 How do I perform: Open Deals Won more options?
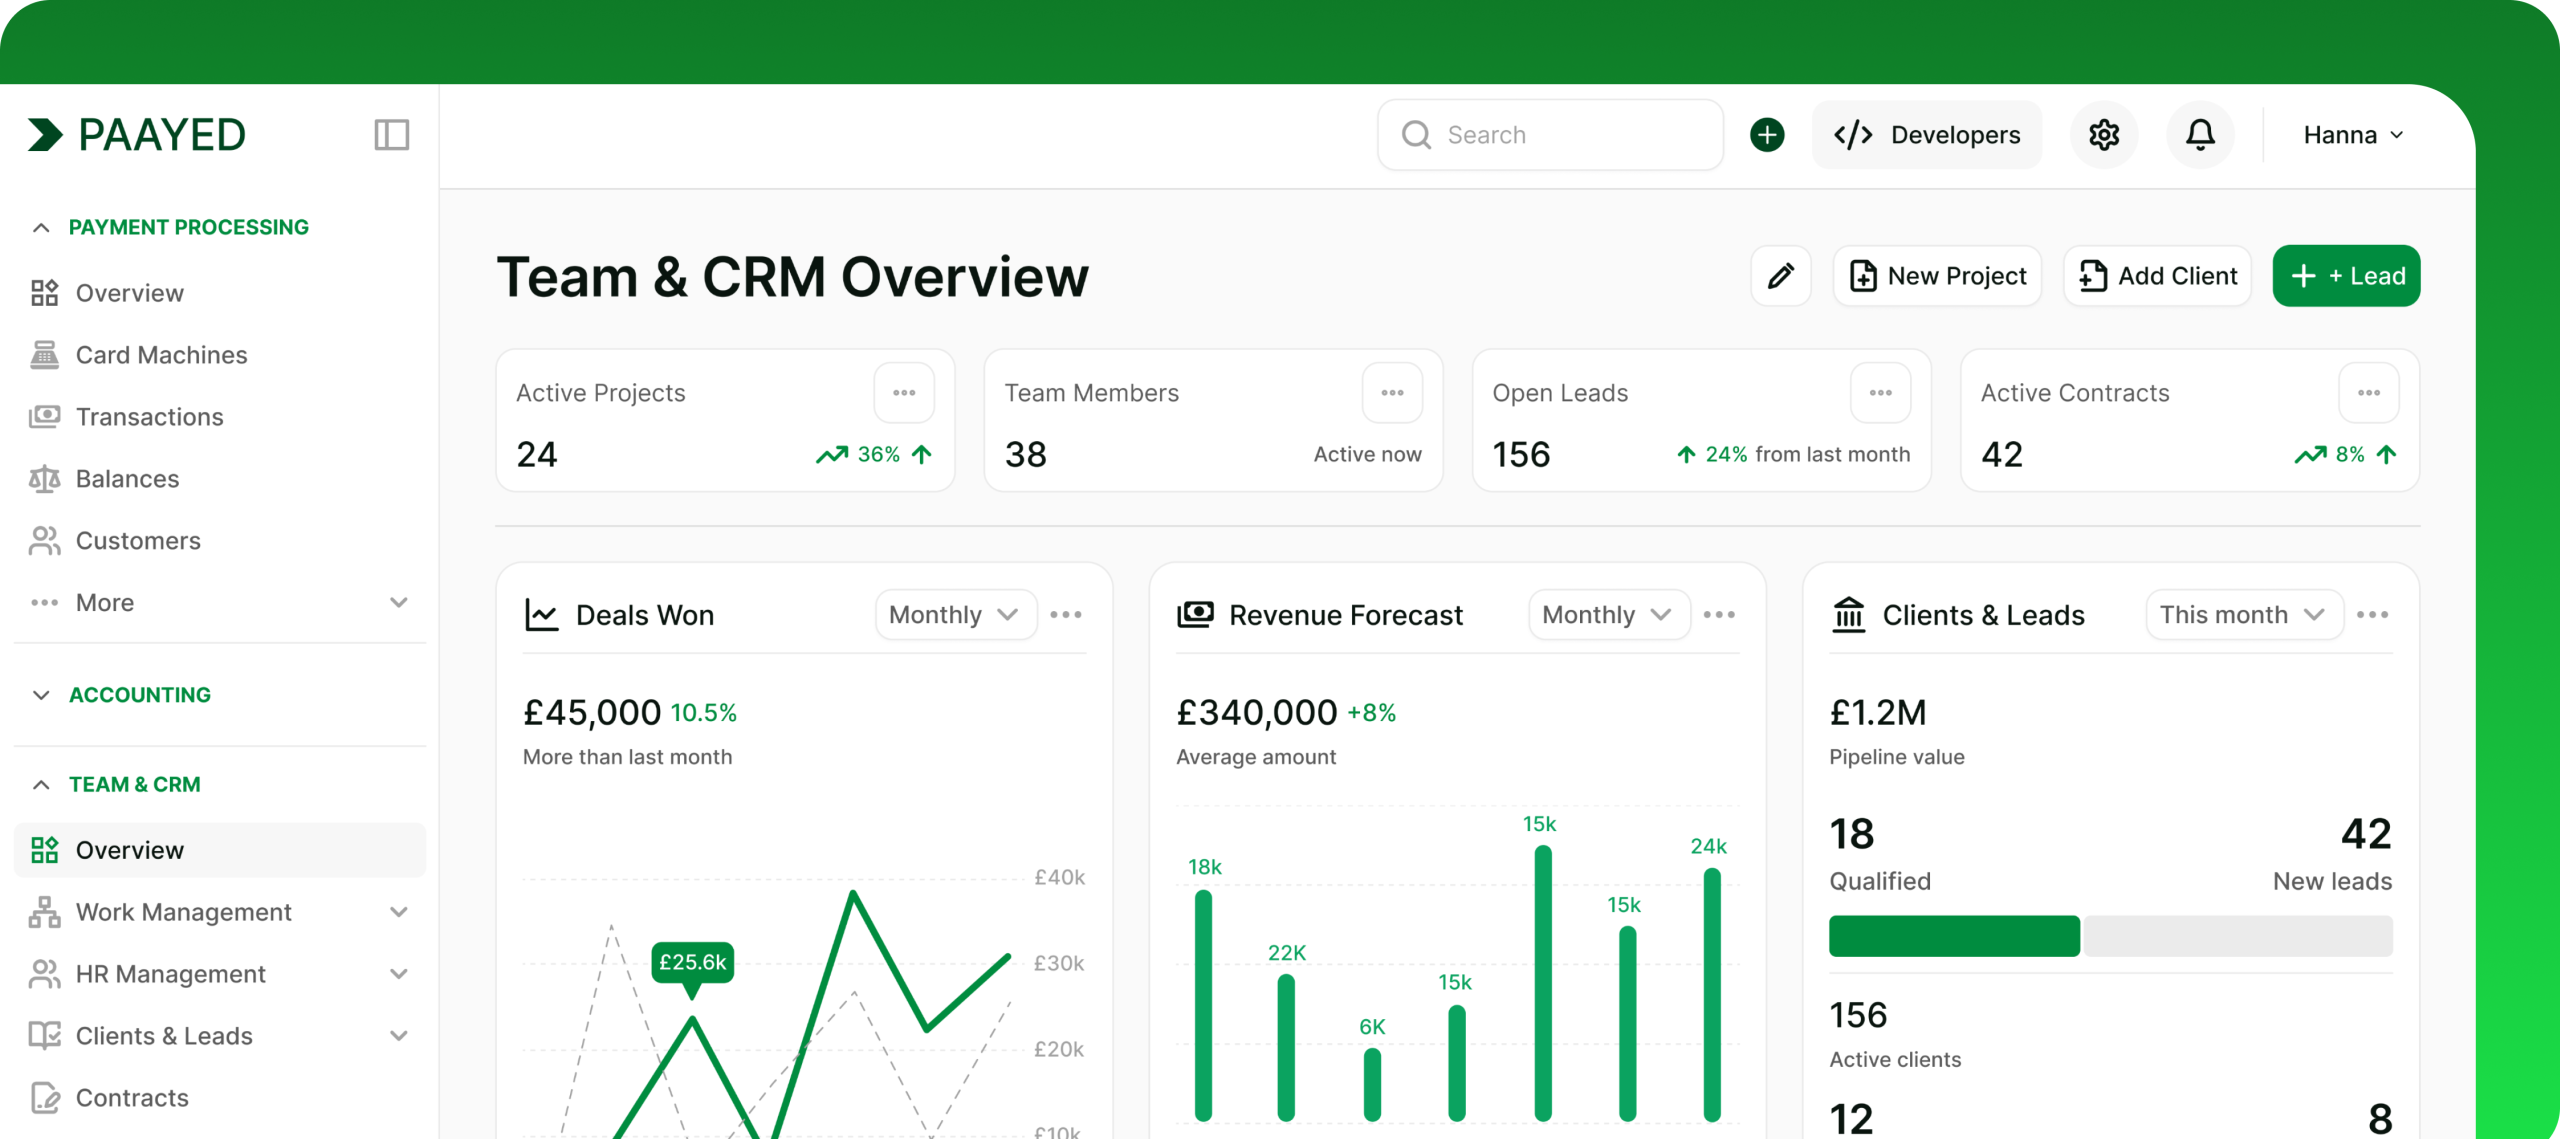coord(1066,615)
